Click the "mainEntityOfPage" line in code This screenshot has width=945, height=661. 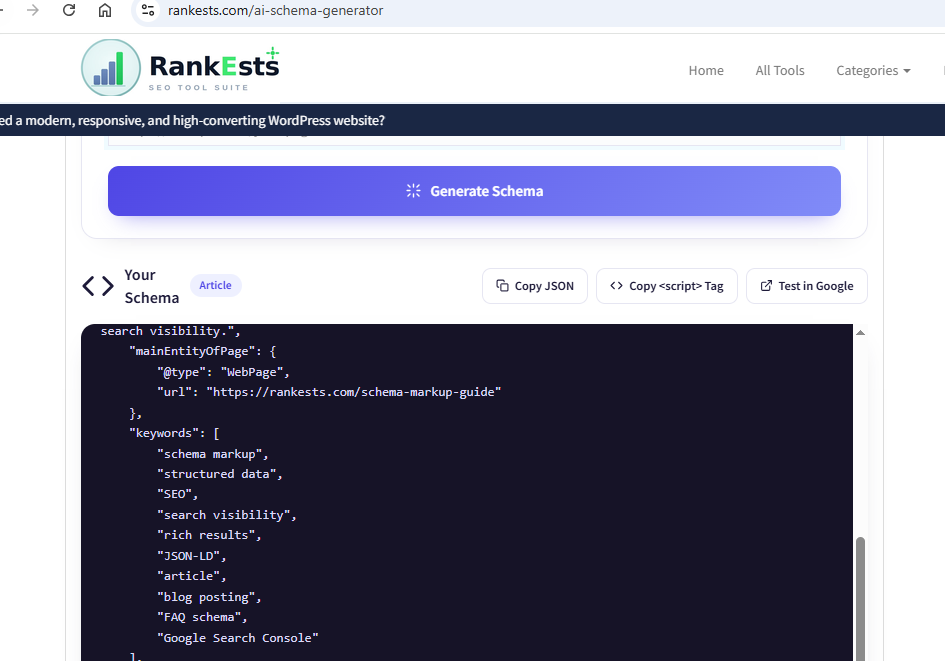202,351
